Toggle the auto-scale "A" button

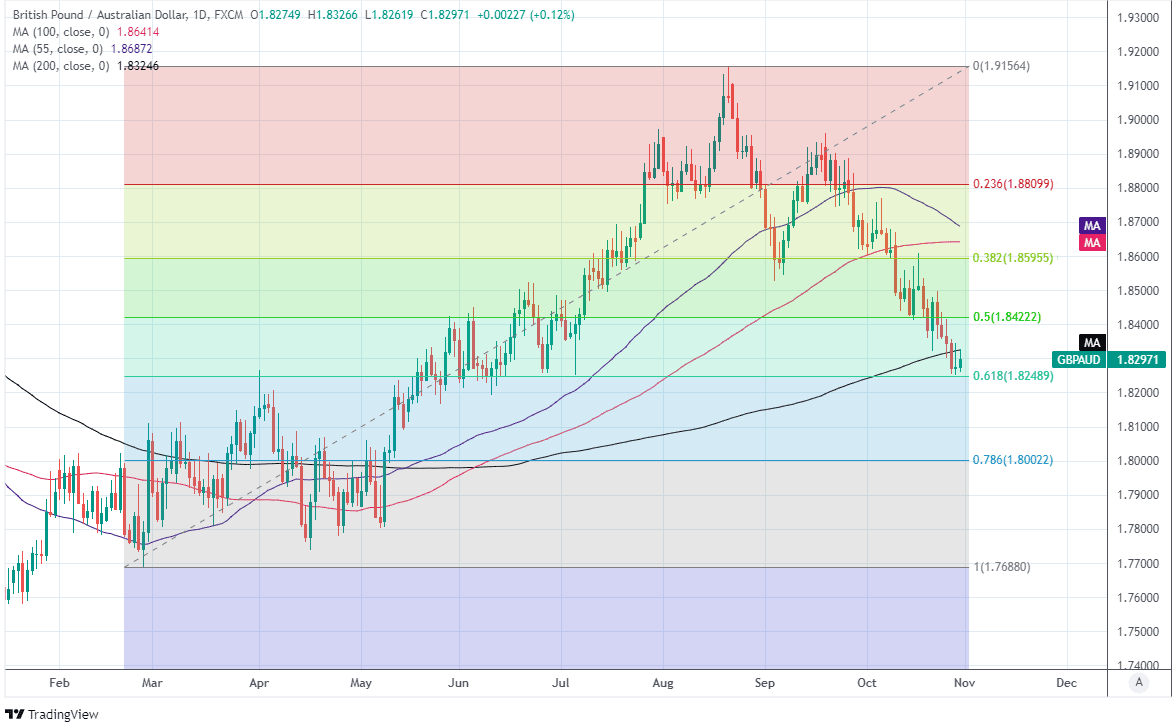[1138, 682]
